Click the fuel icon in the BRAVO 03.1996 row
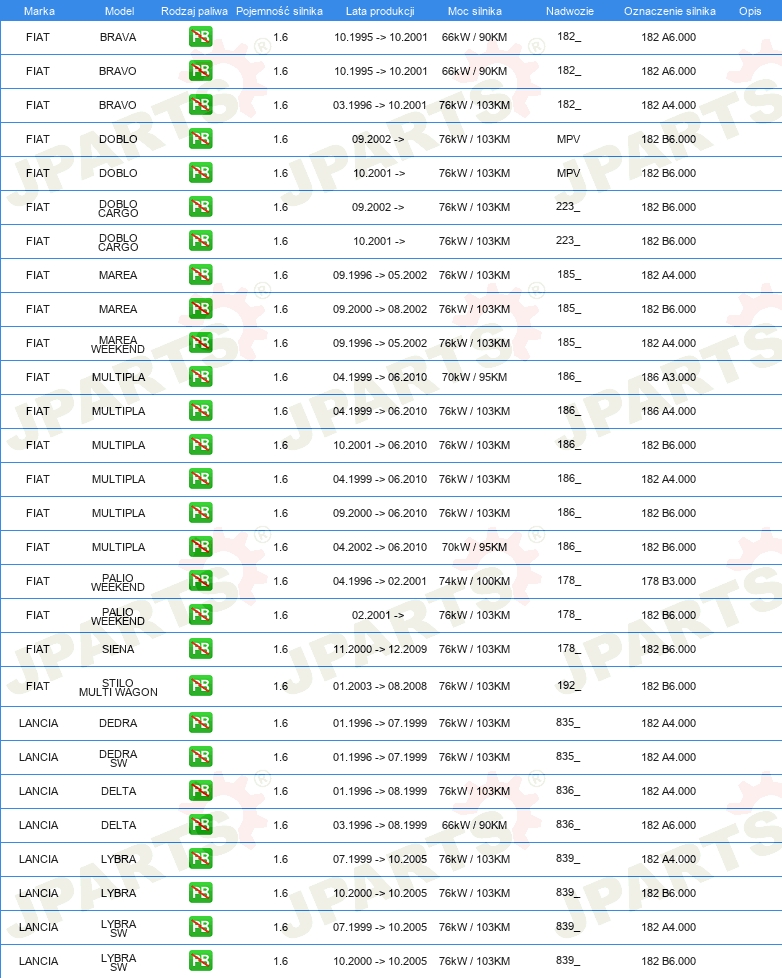The image size is (782, 978). coord(201,105)
